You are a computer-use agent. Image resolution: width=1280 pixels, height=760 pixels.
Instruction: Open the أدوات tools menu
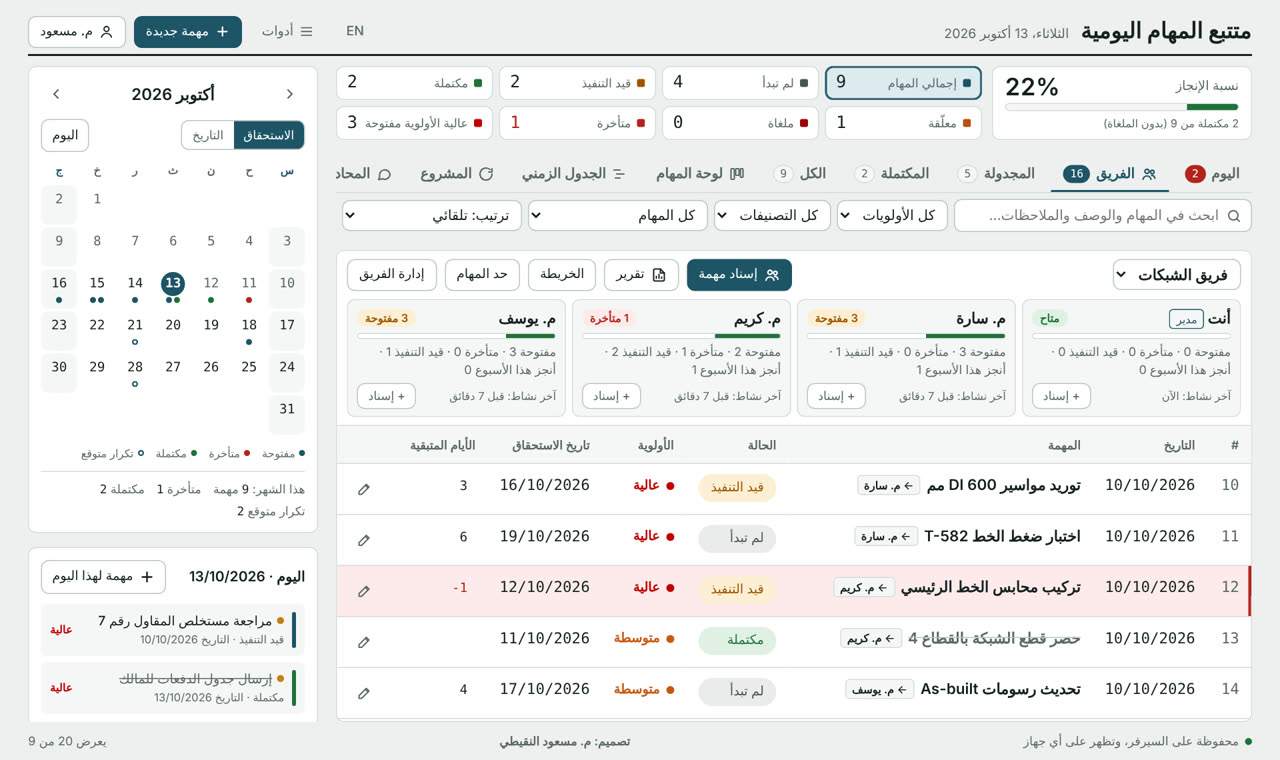pos(287,32)
